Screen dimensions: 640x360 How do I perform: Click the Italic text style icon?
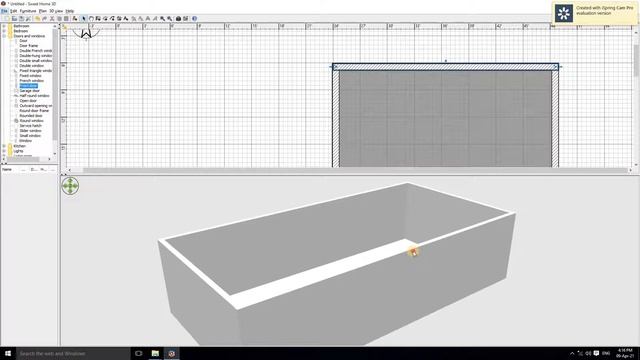coord(155,18)
